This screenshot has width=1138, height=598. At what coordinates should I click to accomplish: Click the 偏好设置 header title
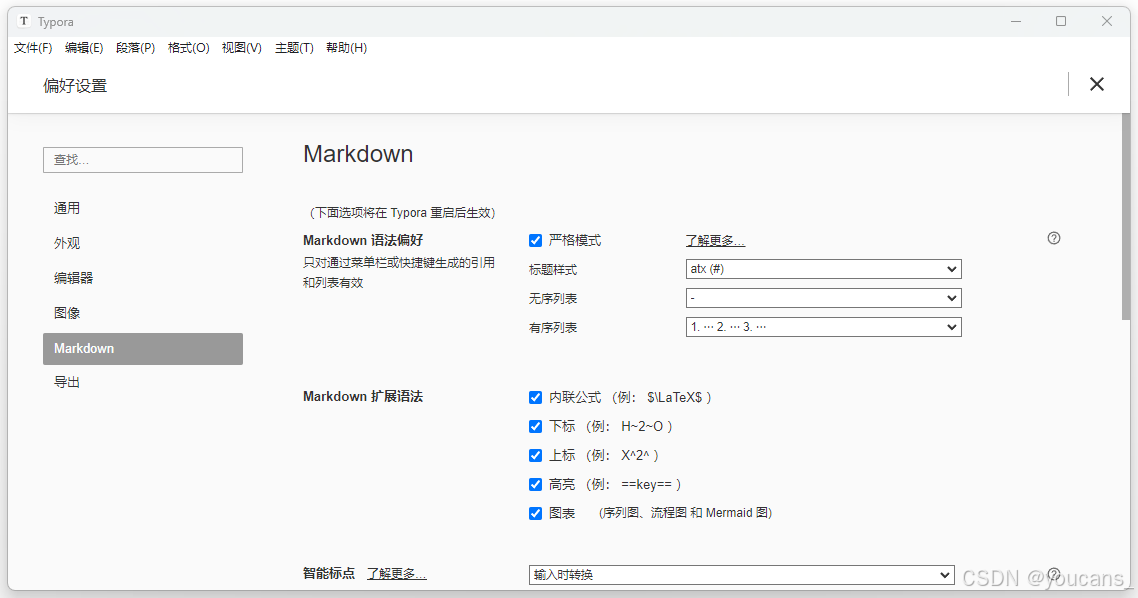coord(75,86)
